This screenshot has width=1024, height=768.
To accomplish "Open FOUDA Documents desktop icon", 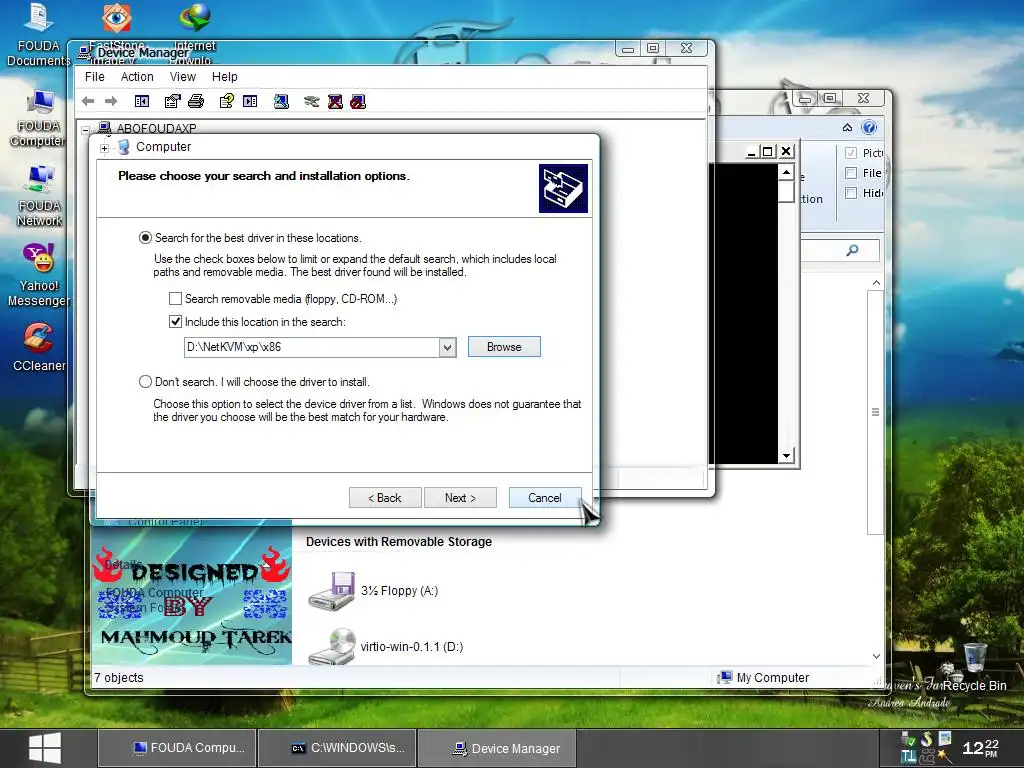I will click(x=38, y=35).
